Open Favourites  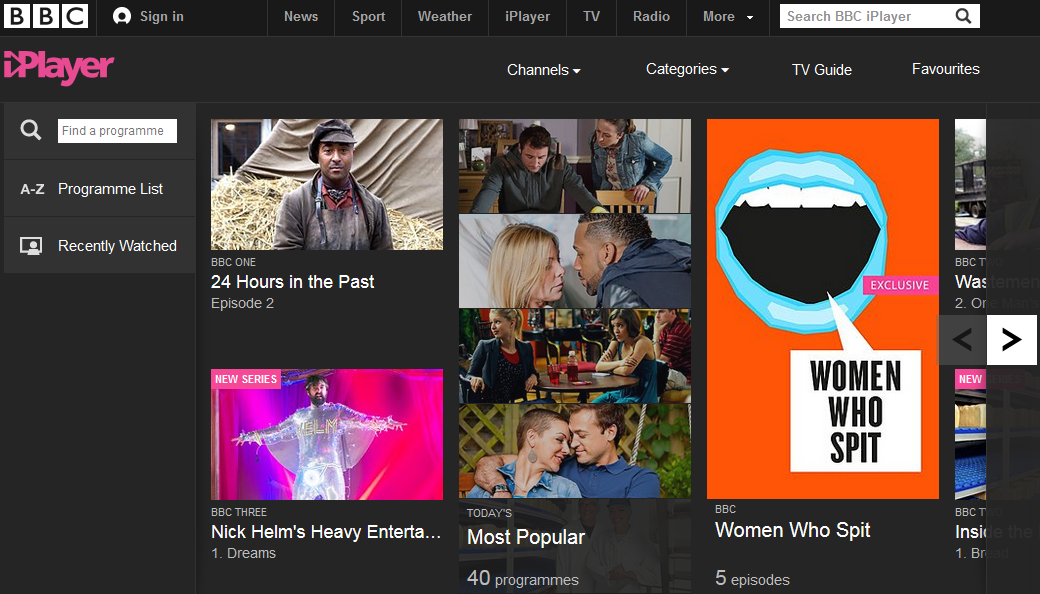coord(946,69)
